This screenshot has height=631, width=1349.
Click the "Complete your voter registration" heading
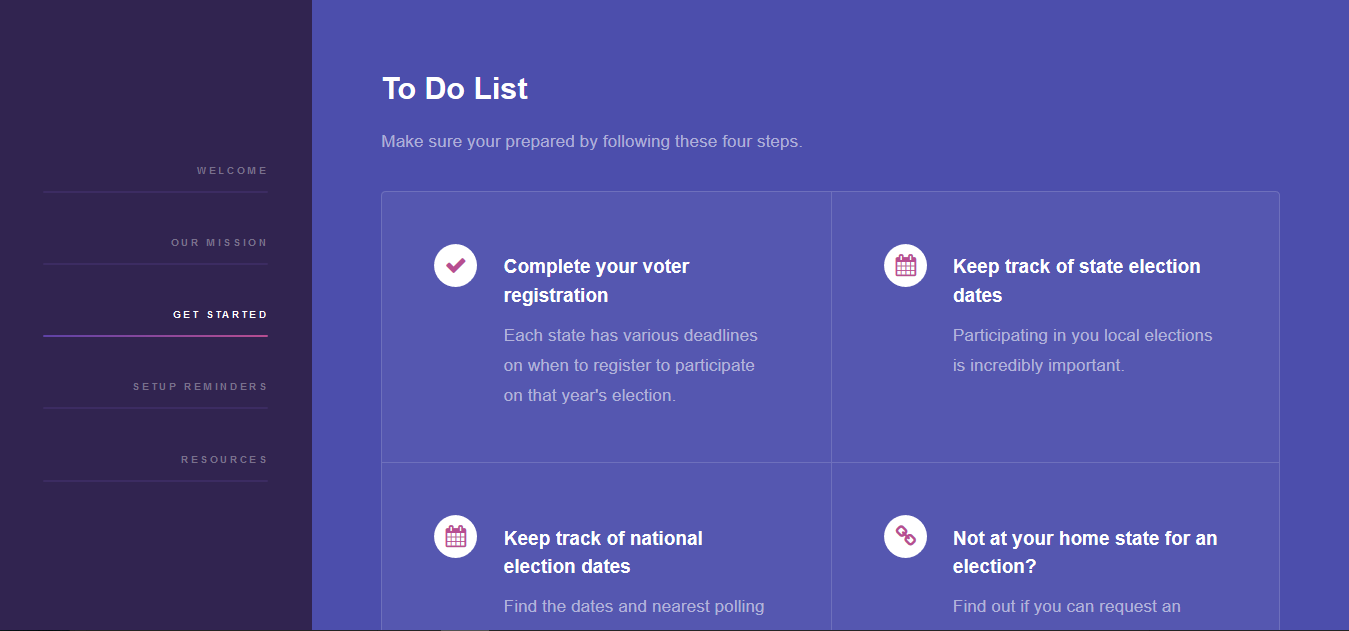(x=596, y=281)
